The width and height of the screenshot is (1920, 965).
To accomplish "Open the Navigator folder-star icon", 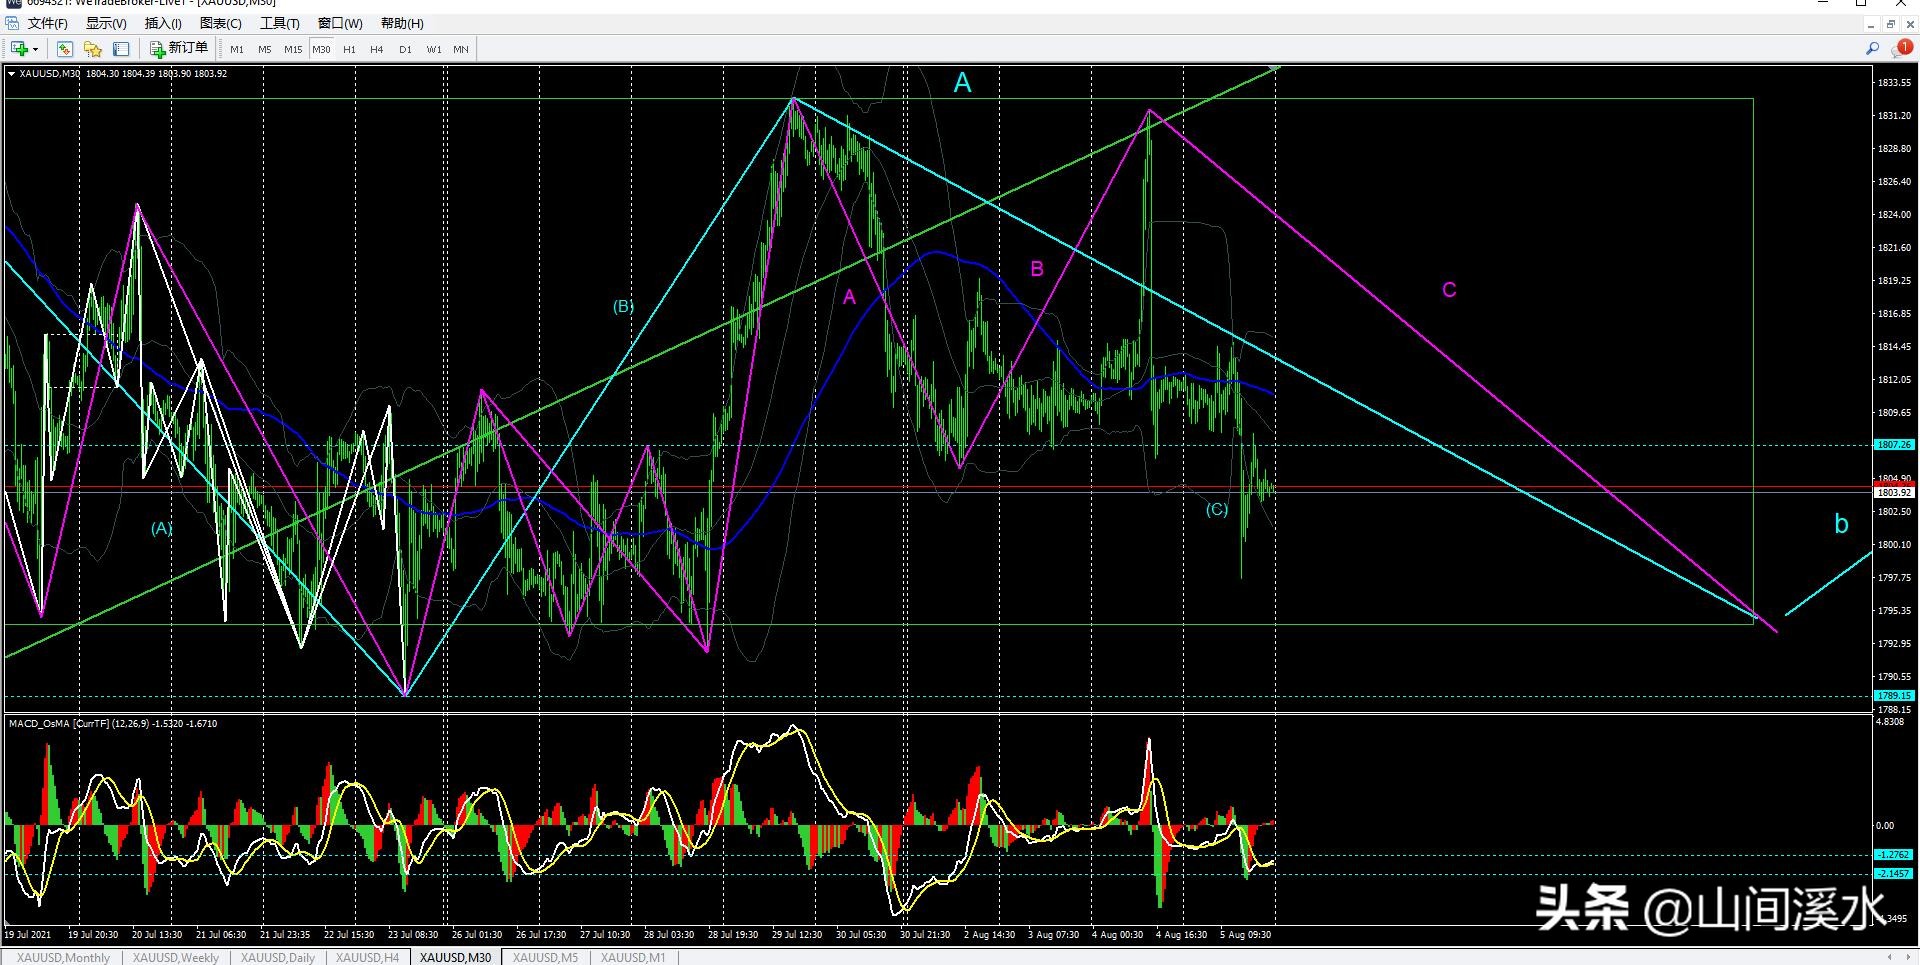I will click(93, 49).
